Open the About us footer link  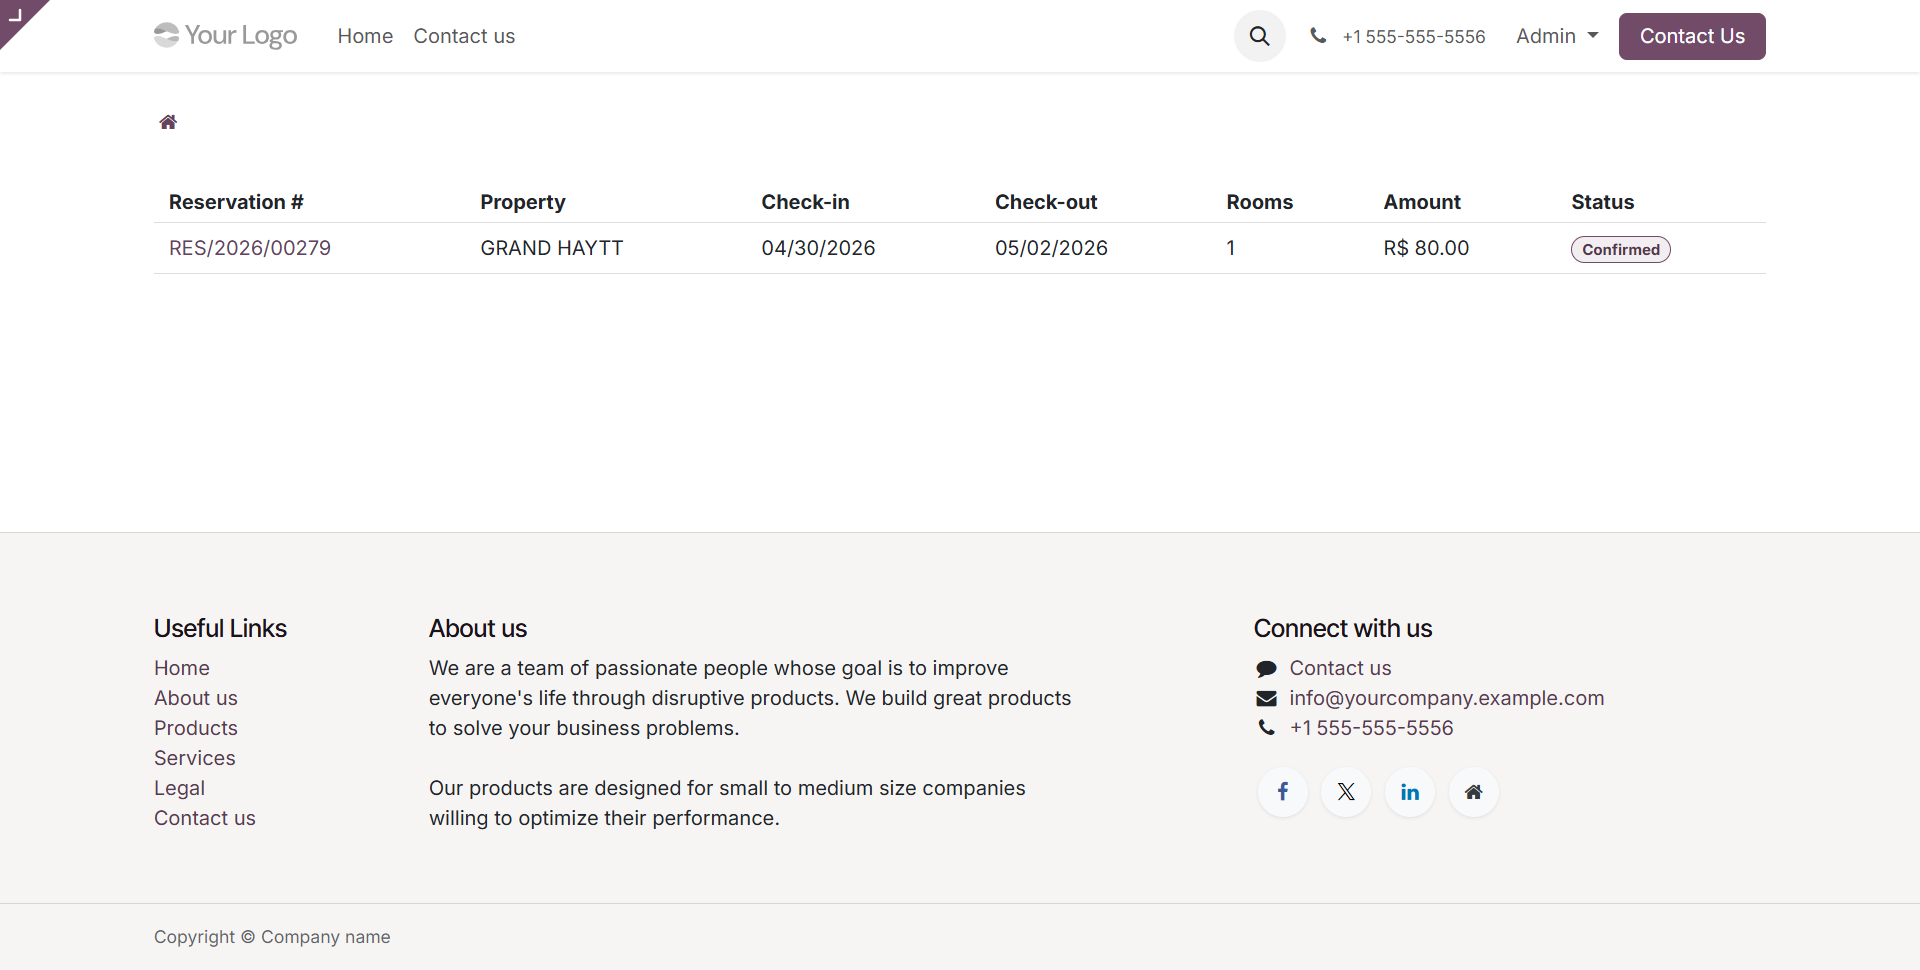click(x=196, y=698)
